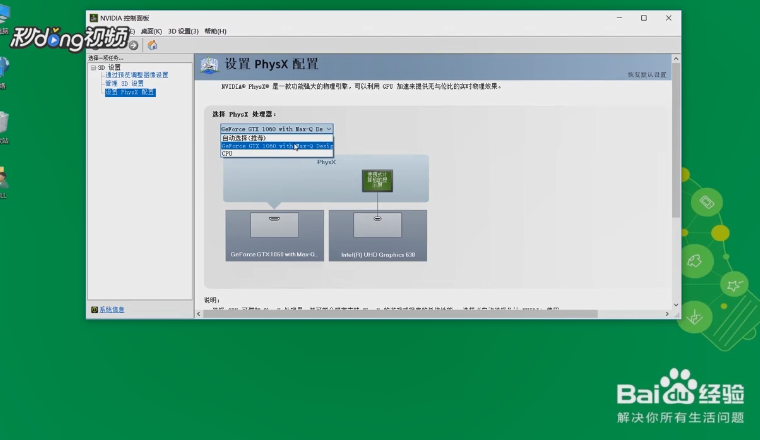Click the NVIDIA control panel title icon
The width and height of the screenshot is (760, 440).
pyautogui.click(x=94, y=18)
